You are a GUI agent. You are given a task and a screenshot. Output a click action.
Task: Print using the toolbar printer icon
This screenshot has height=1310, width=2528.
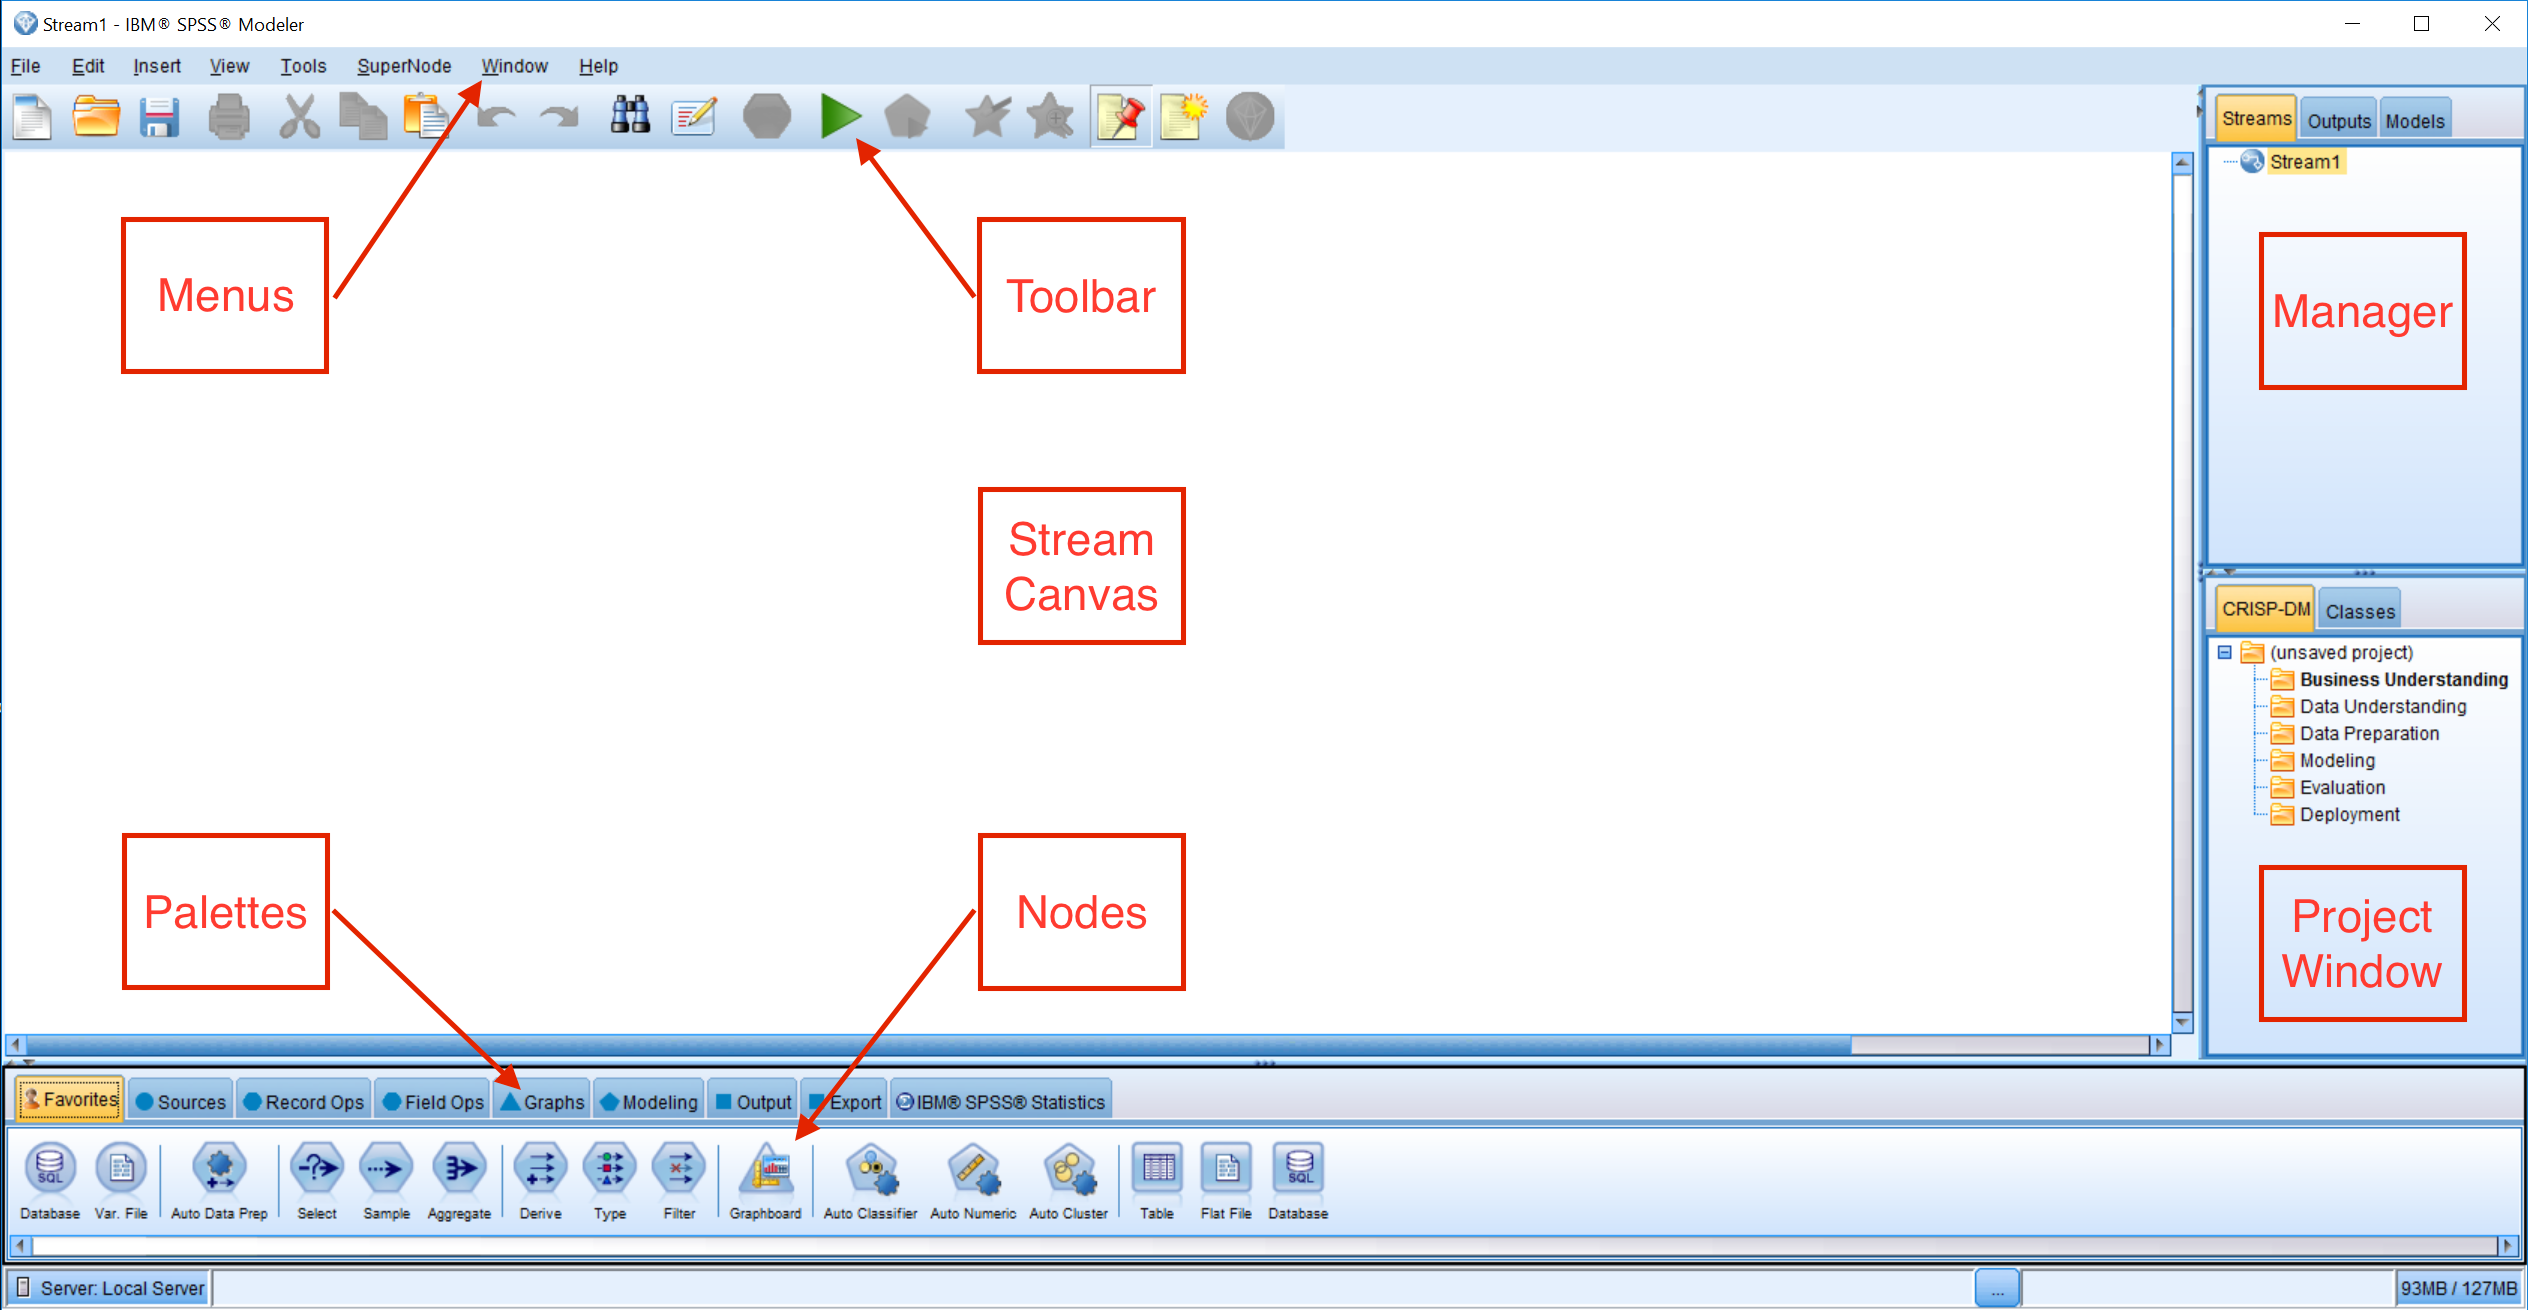tap(229, 117)
